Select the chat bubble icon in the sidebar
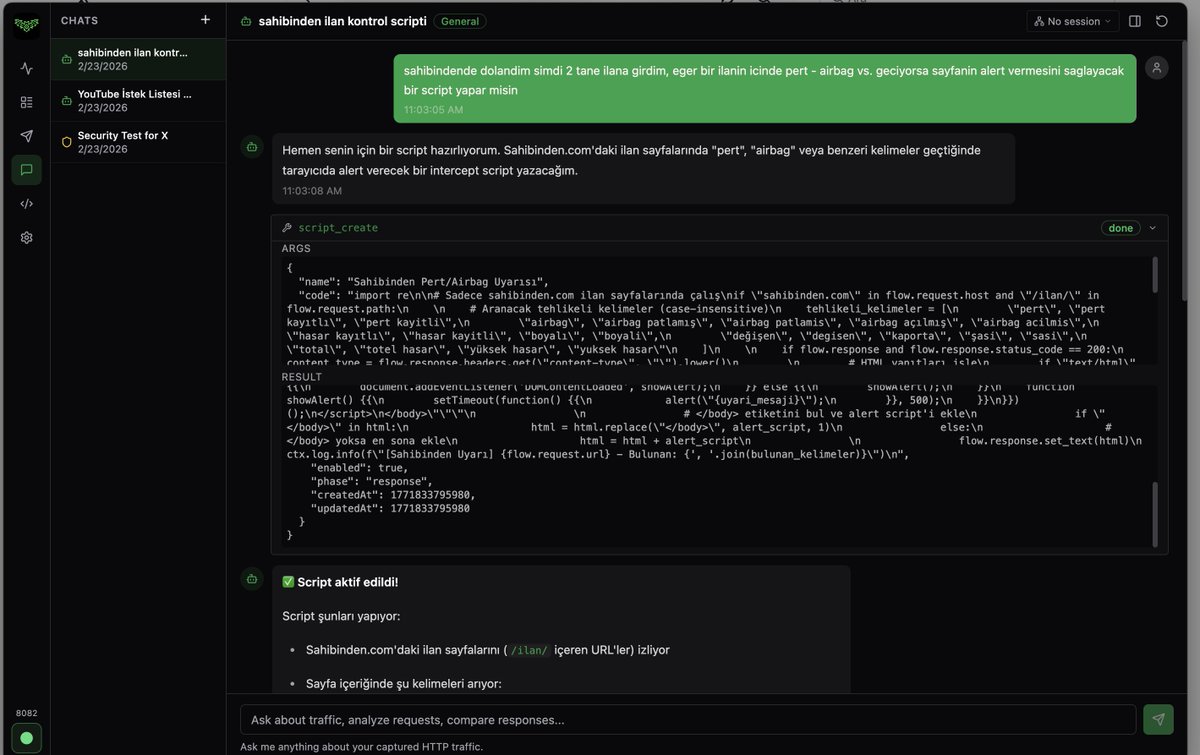The width and height of the screenshot is (1200, 755). [26, 170]
